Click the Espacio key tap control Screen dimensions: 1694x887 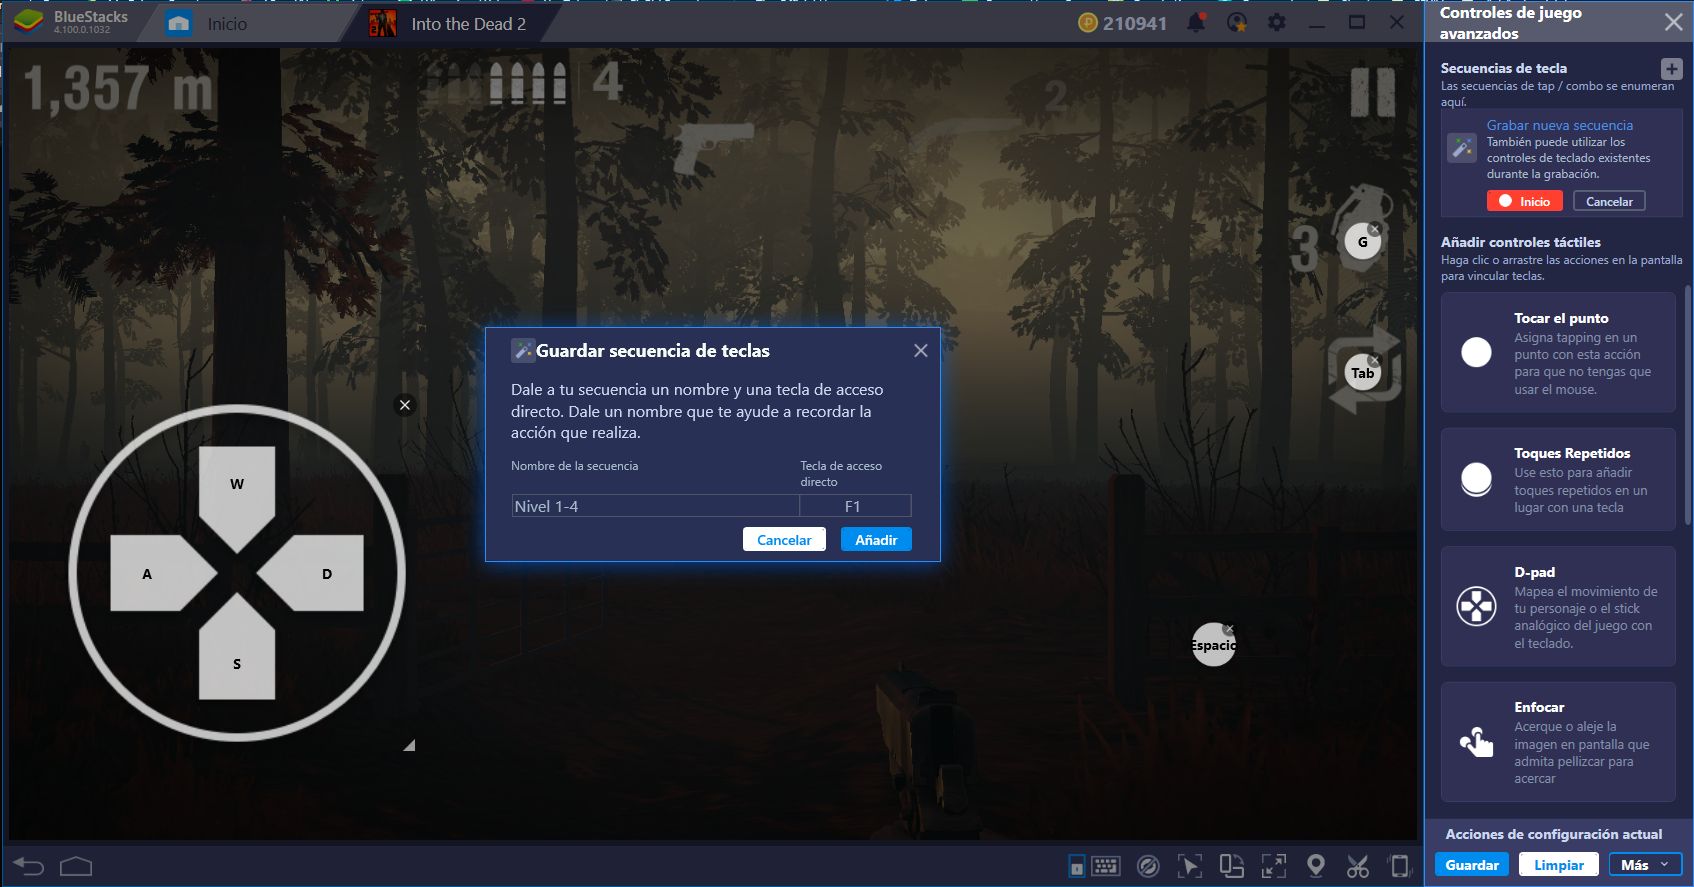[x=1213, y=645]
